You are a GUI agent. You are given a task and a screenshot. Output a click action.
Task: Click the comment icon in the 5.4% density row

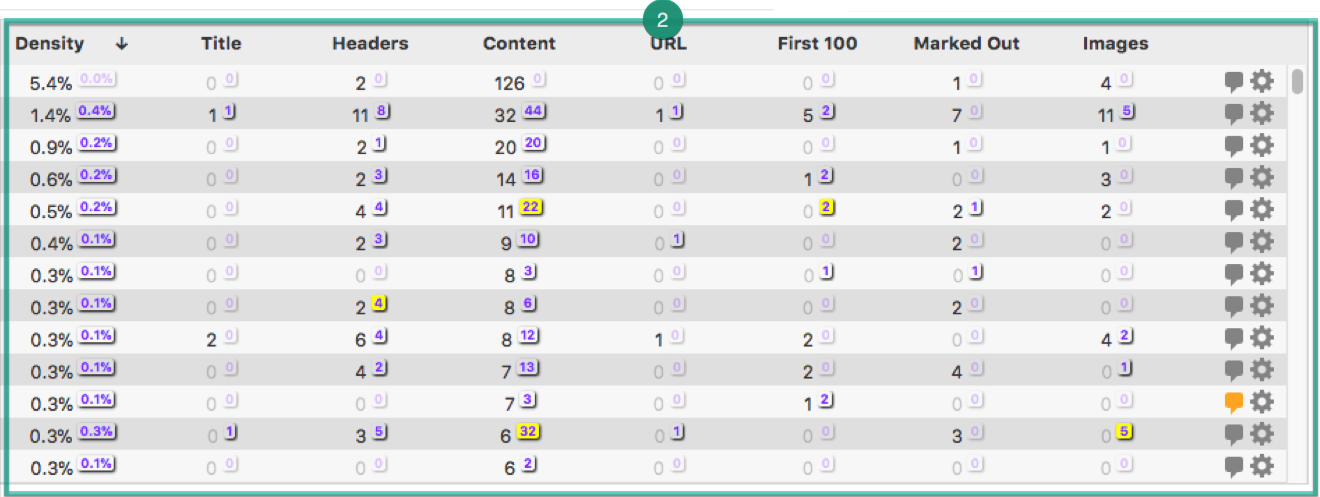(1234, 82)
